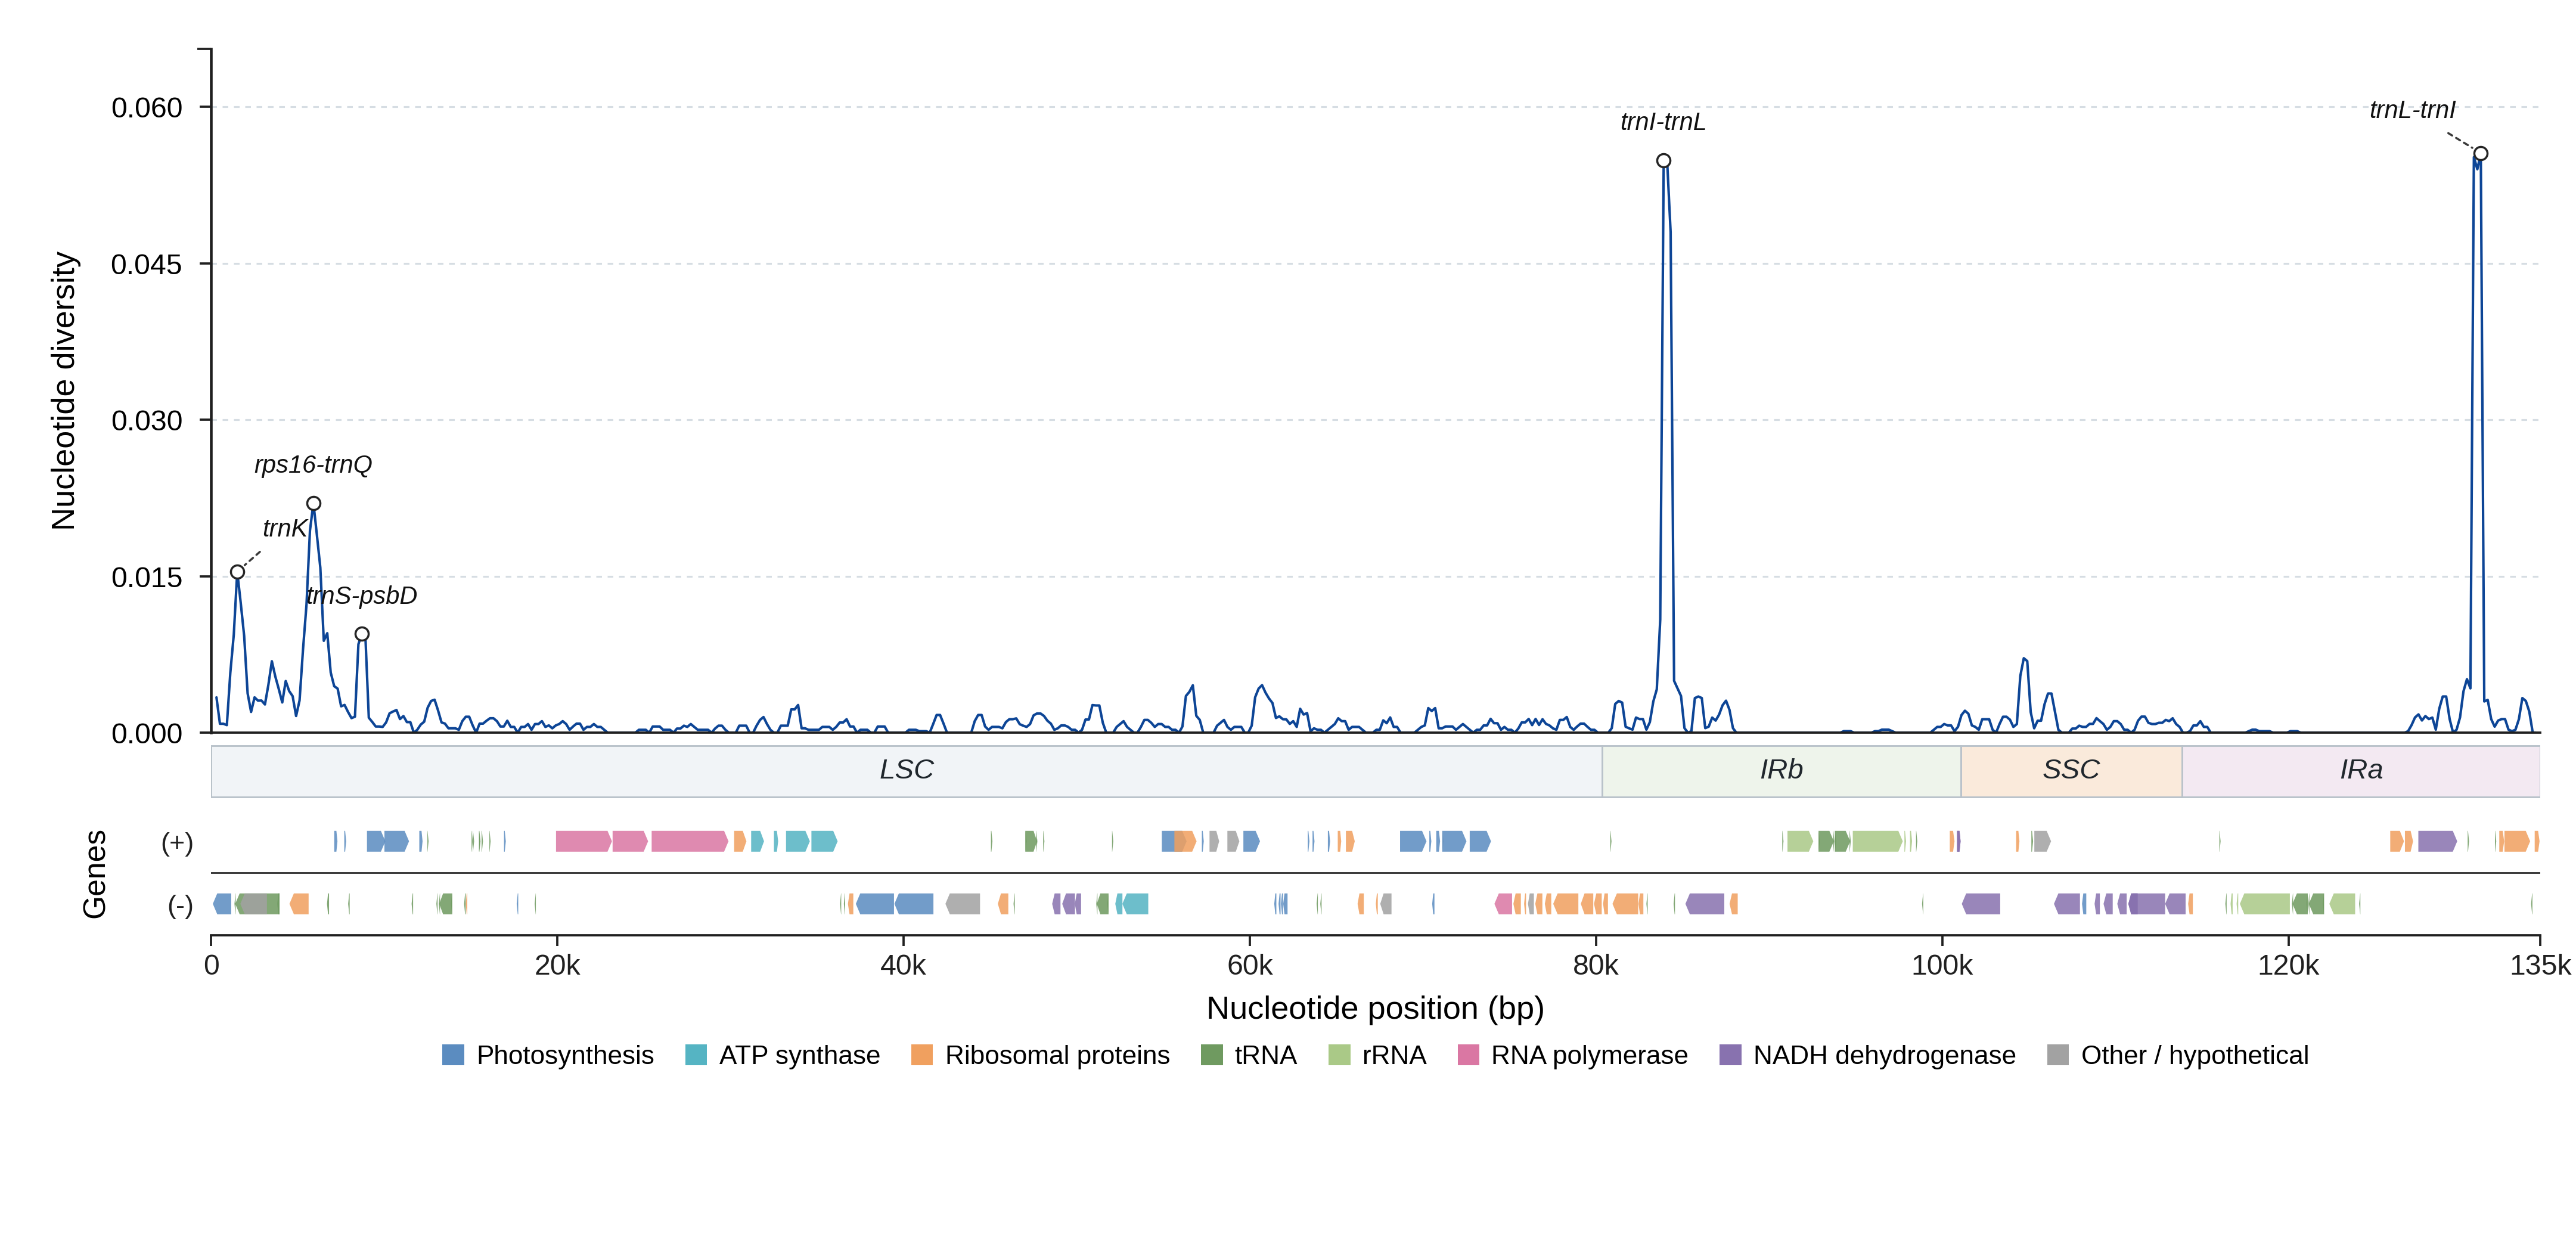The width and height of the screenshot is (2576, 1253).
Task: Select the '60k' x-axis tick label
Action: 1250,966
